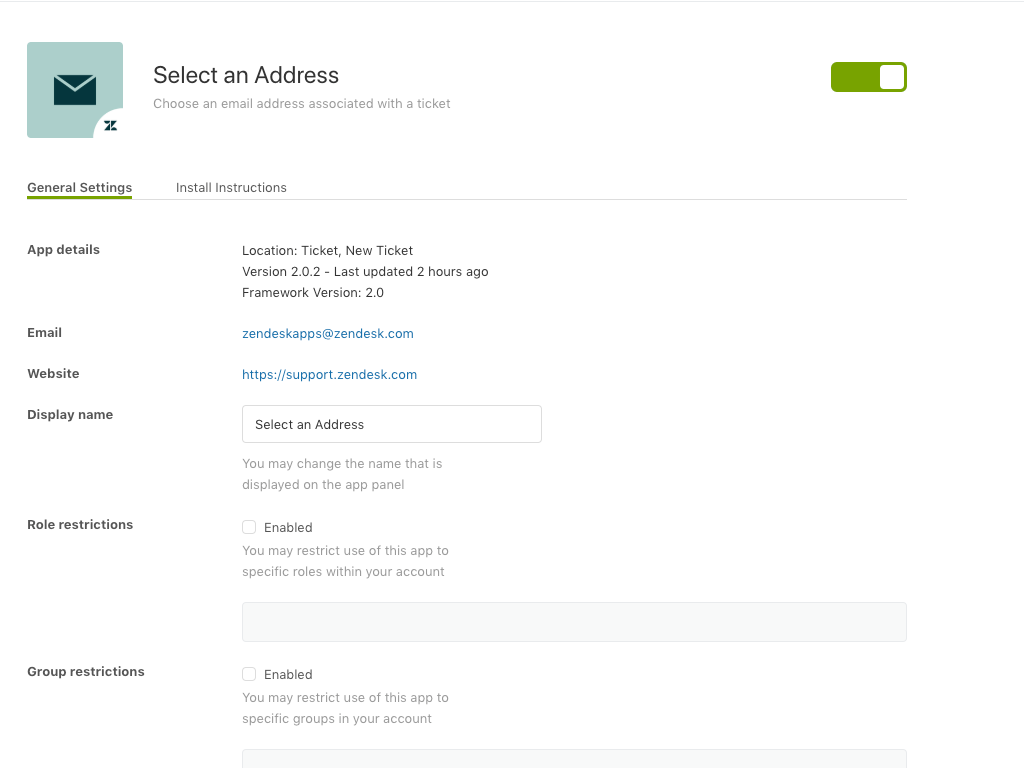Image resolution: width=1024 pixels, height=768 pixels.
Task: Click the Framework Version: 2.0 text
Action: 312,293
